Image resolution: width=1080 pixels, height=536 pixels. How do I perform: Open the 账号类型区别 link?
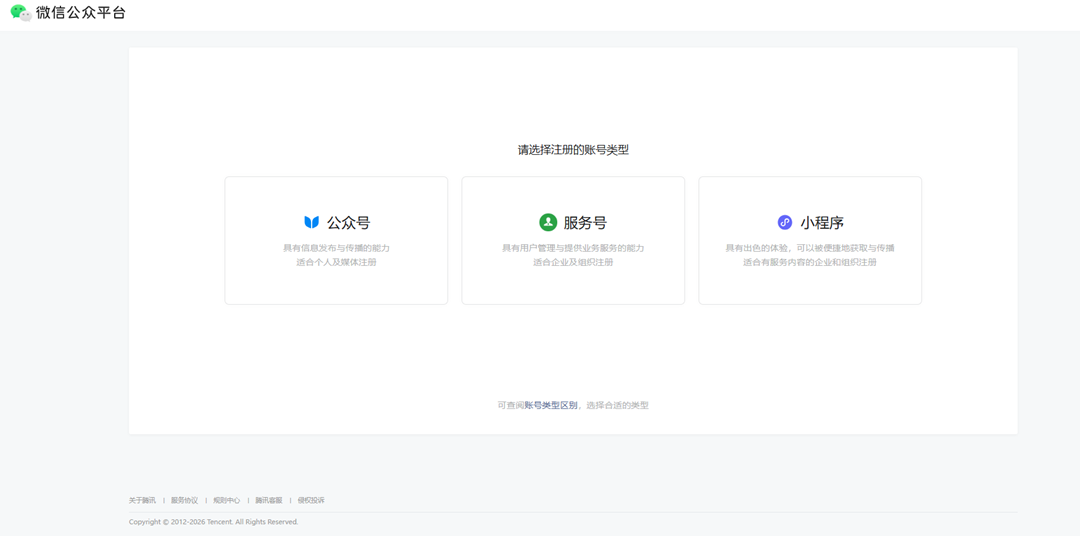[x=551, y=405]
